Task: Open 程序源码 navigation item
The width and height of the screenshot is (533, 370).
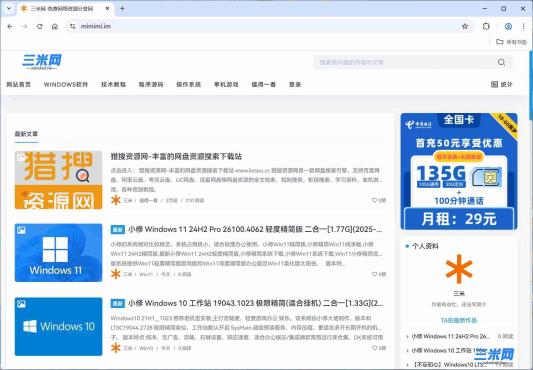Action: (151, 84)
